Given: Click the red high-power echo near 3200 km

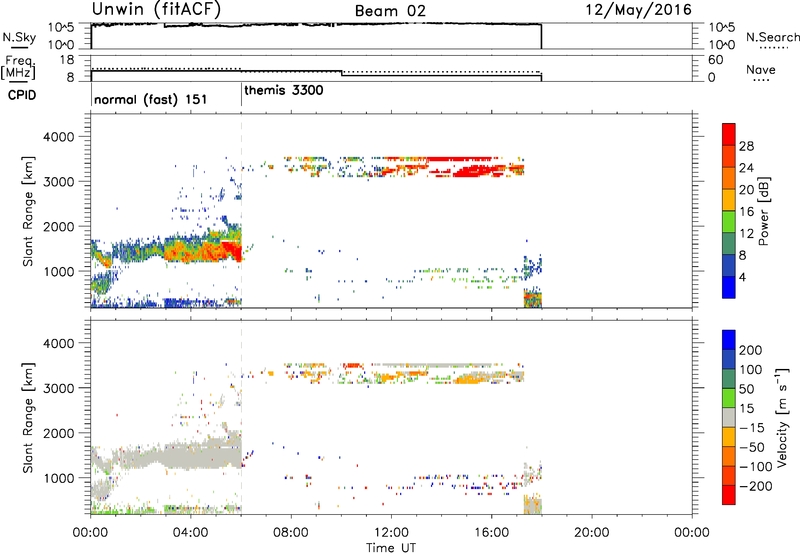Looking at the screenshot, I should pos(472,171).
